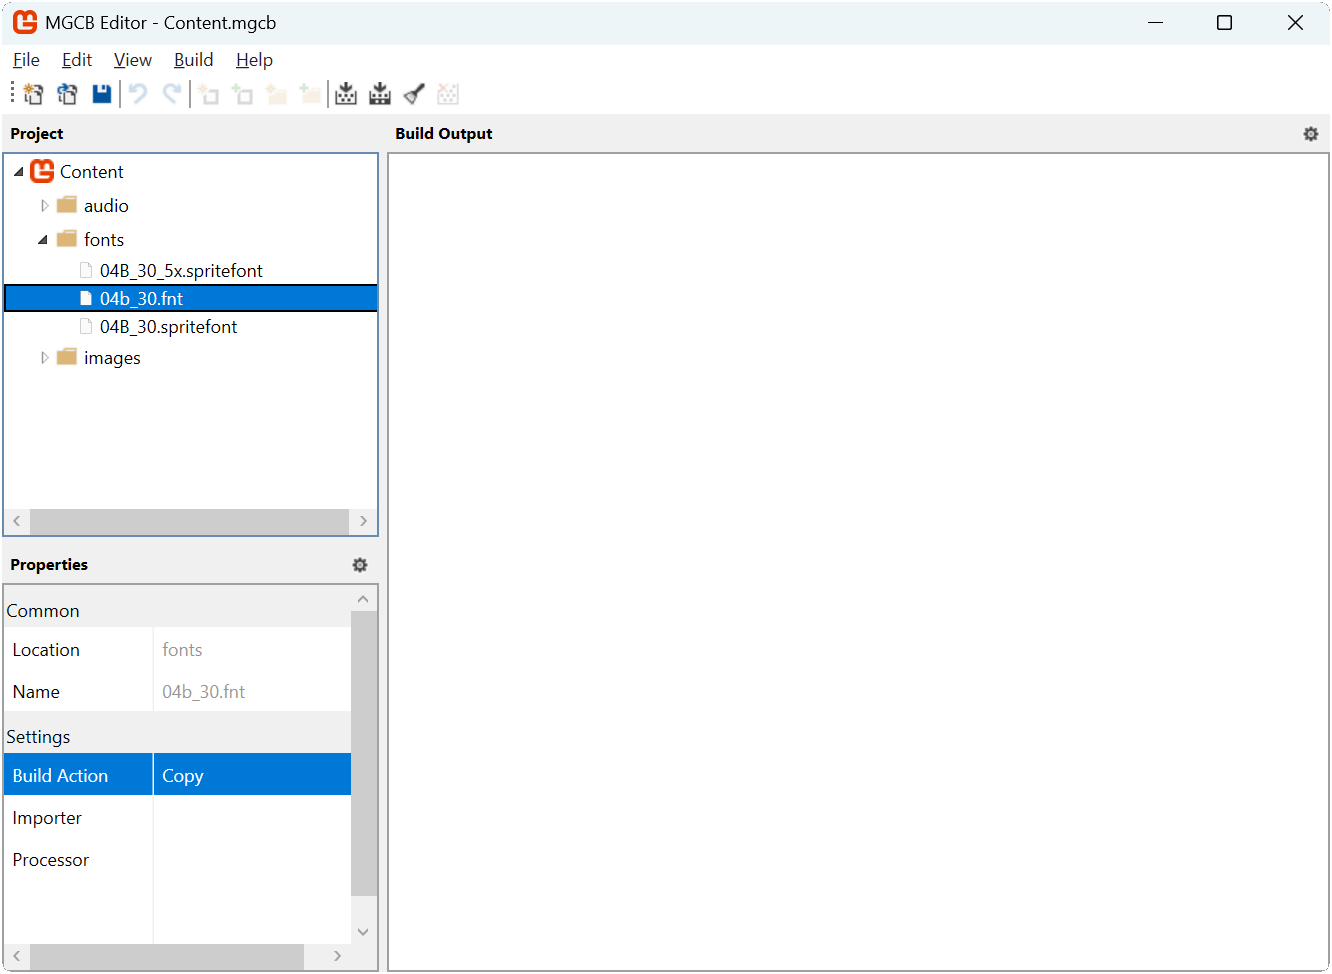Save the project with the floppy disk icon
The image size is (1332, 974).
(101, 94)
